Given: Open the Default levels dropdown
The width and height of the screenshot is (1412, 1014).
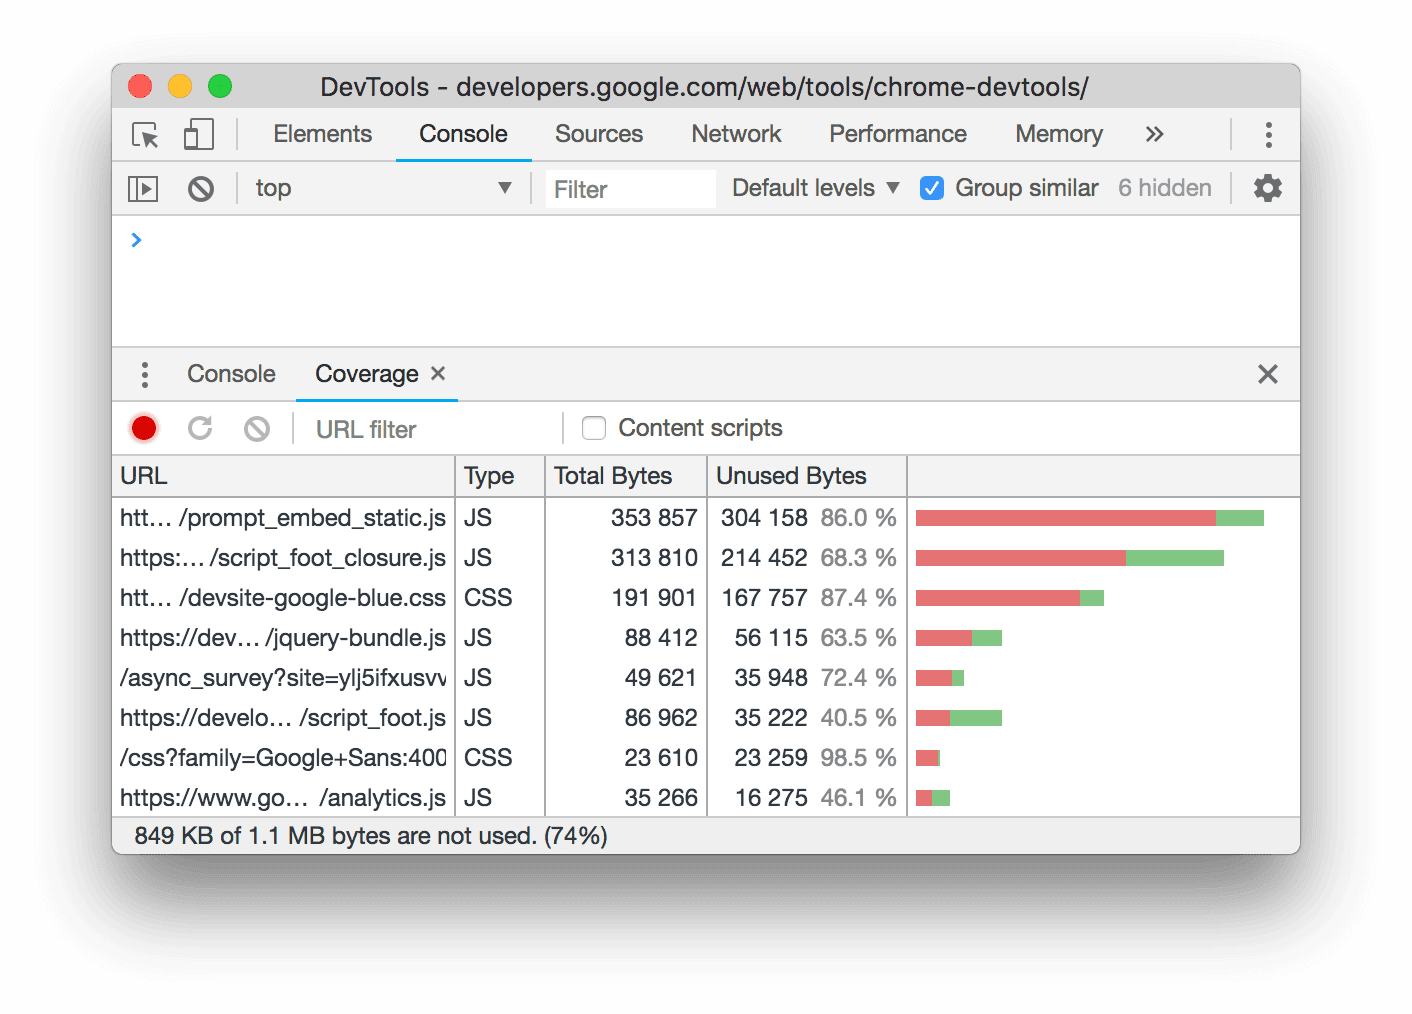Looking at the screenshot, I should (812, 187).
